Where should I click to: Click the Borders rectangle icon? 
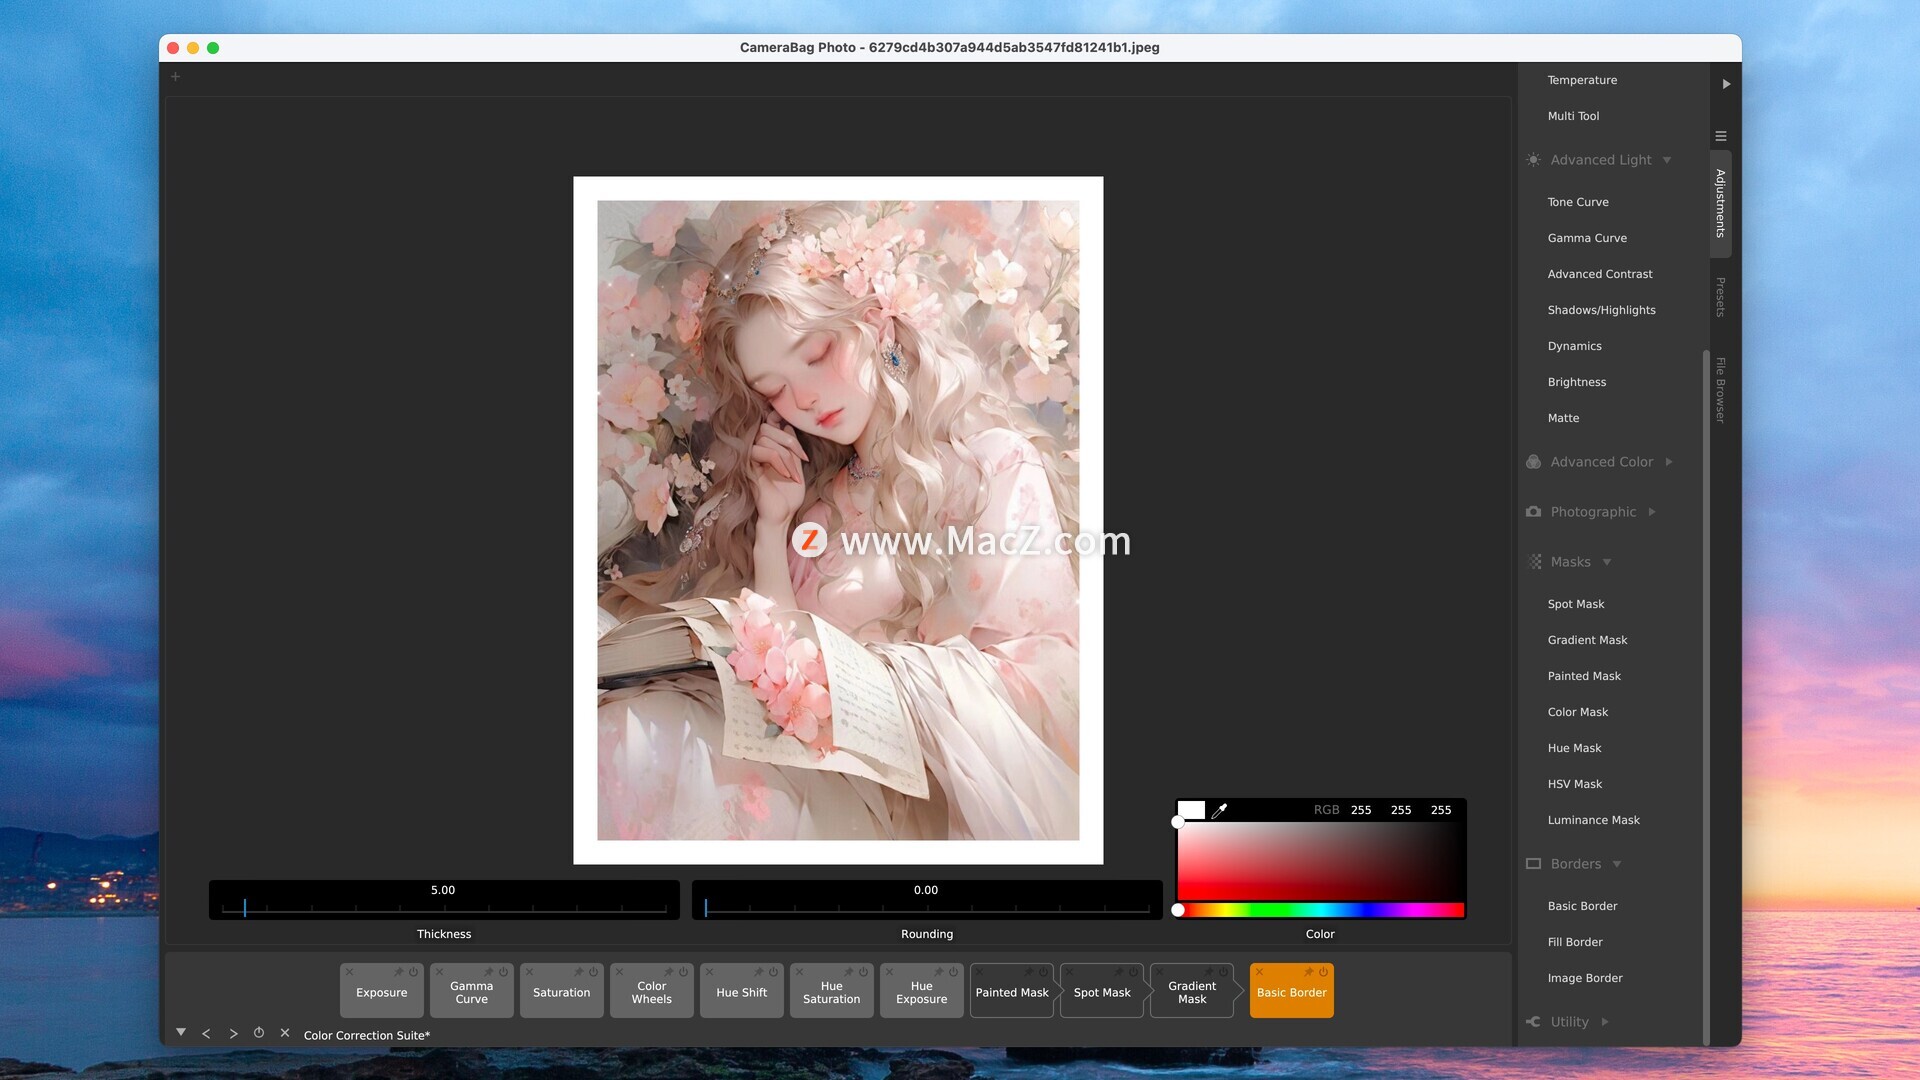click(x=1534, y=864)
